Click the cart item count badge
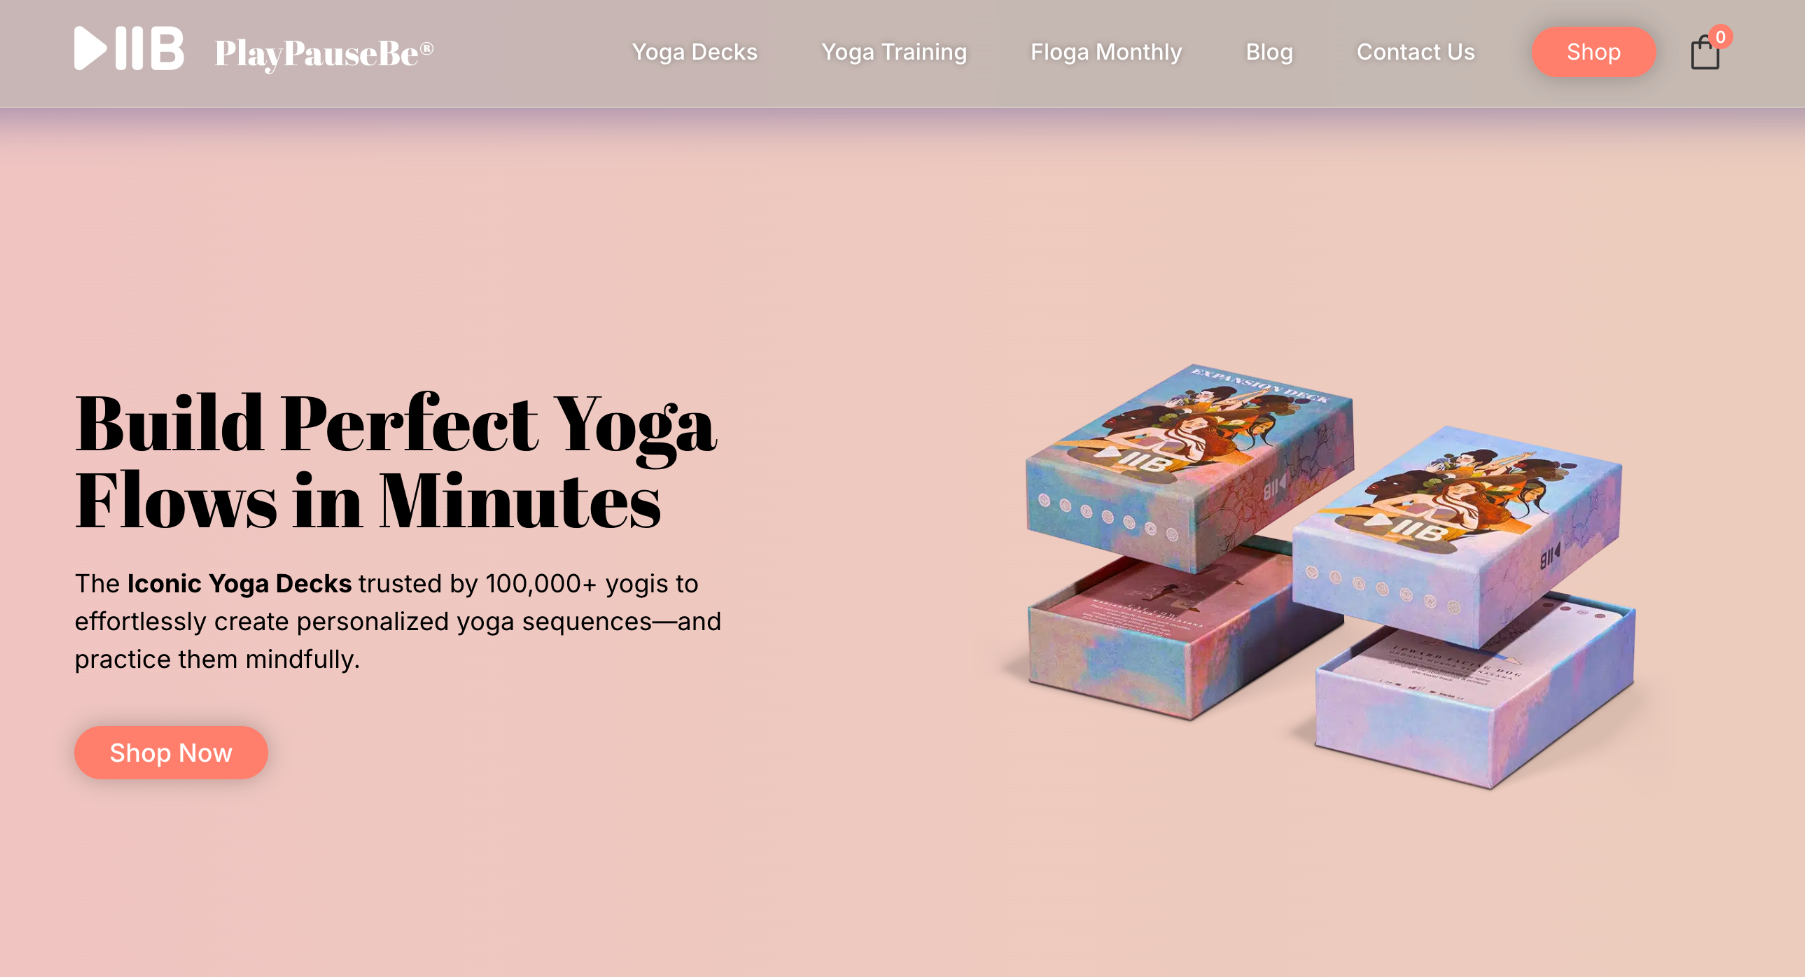This screenshot has width=1805, height=977. pyautogui.click(x=1720, y=37)
